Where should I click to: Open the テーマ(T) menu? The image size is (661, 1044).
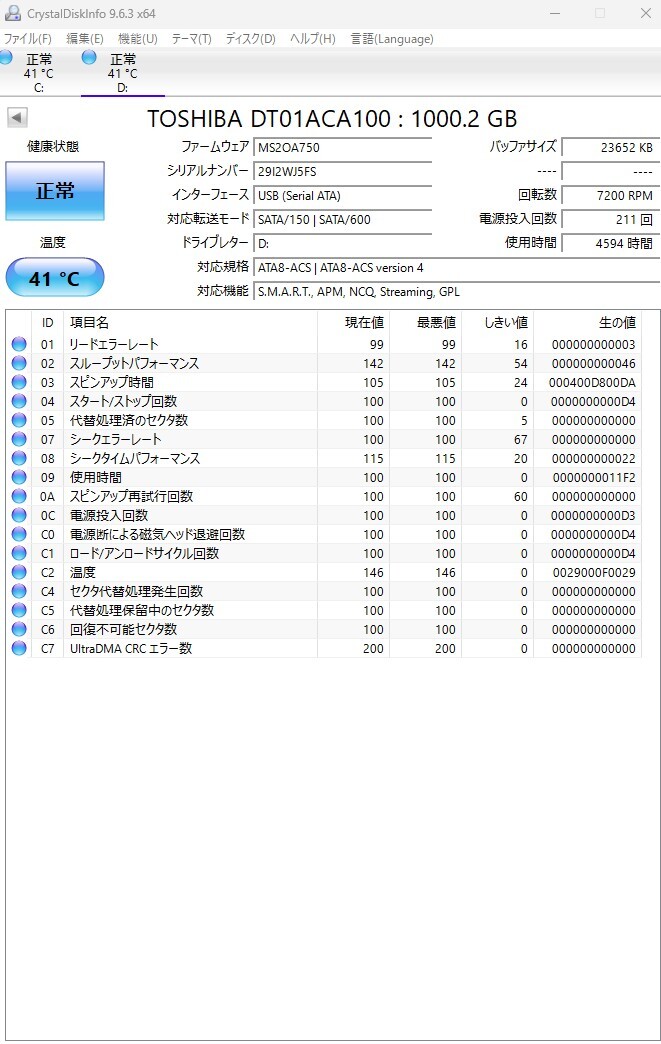[x=192, y=39]
